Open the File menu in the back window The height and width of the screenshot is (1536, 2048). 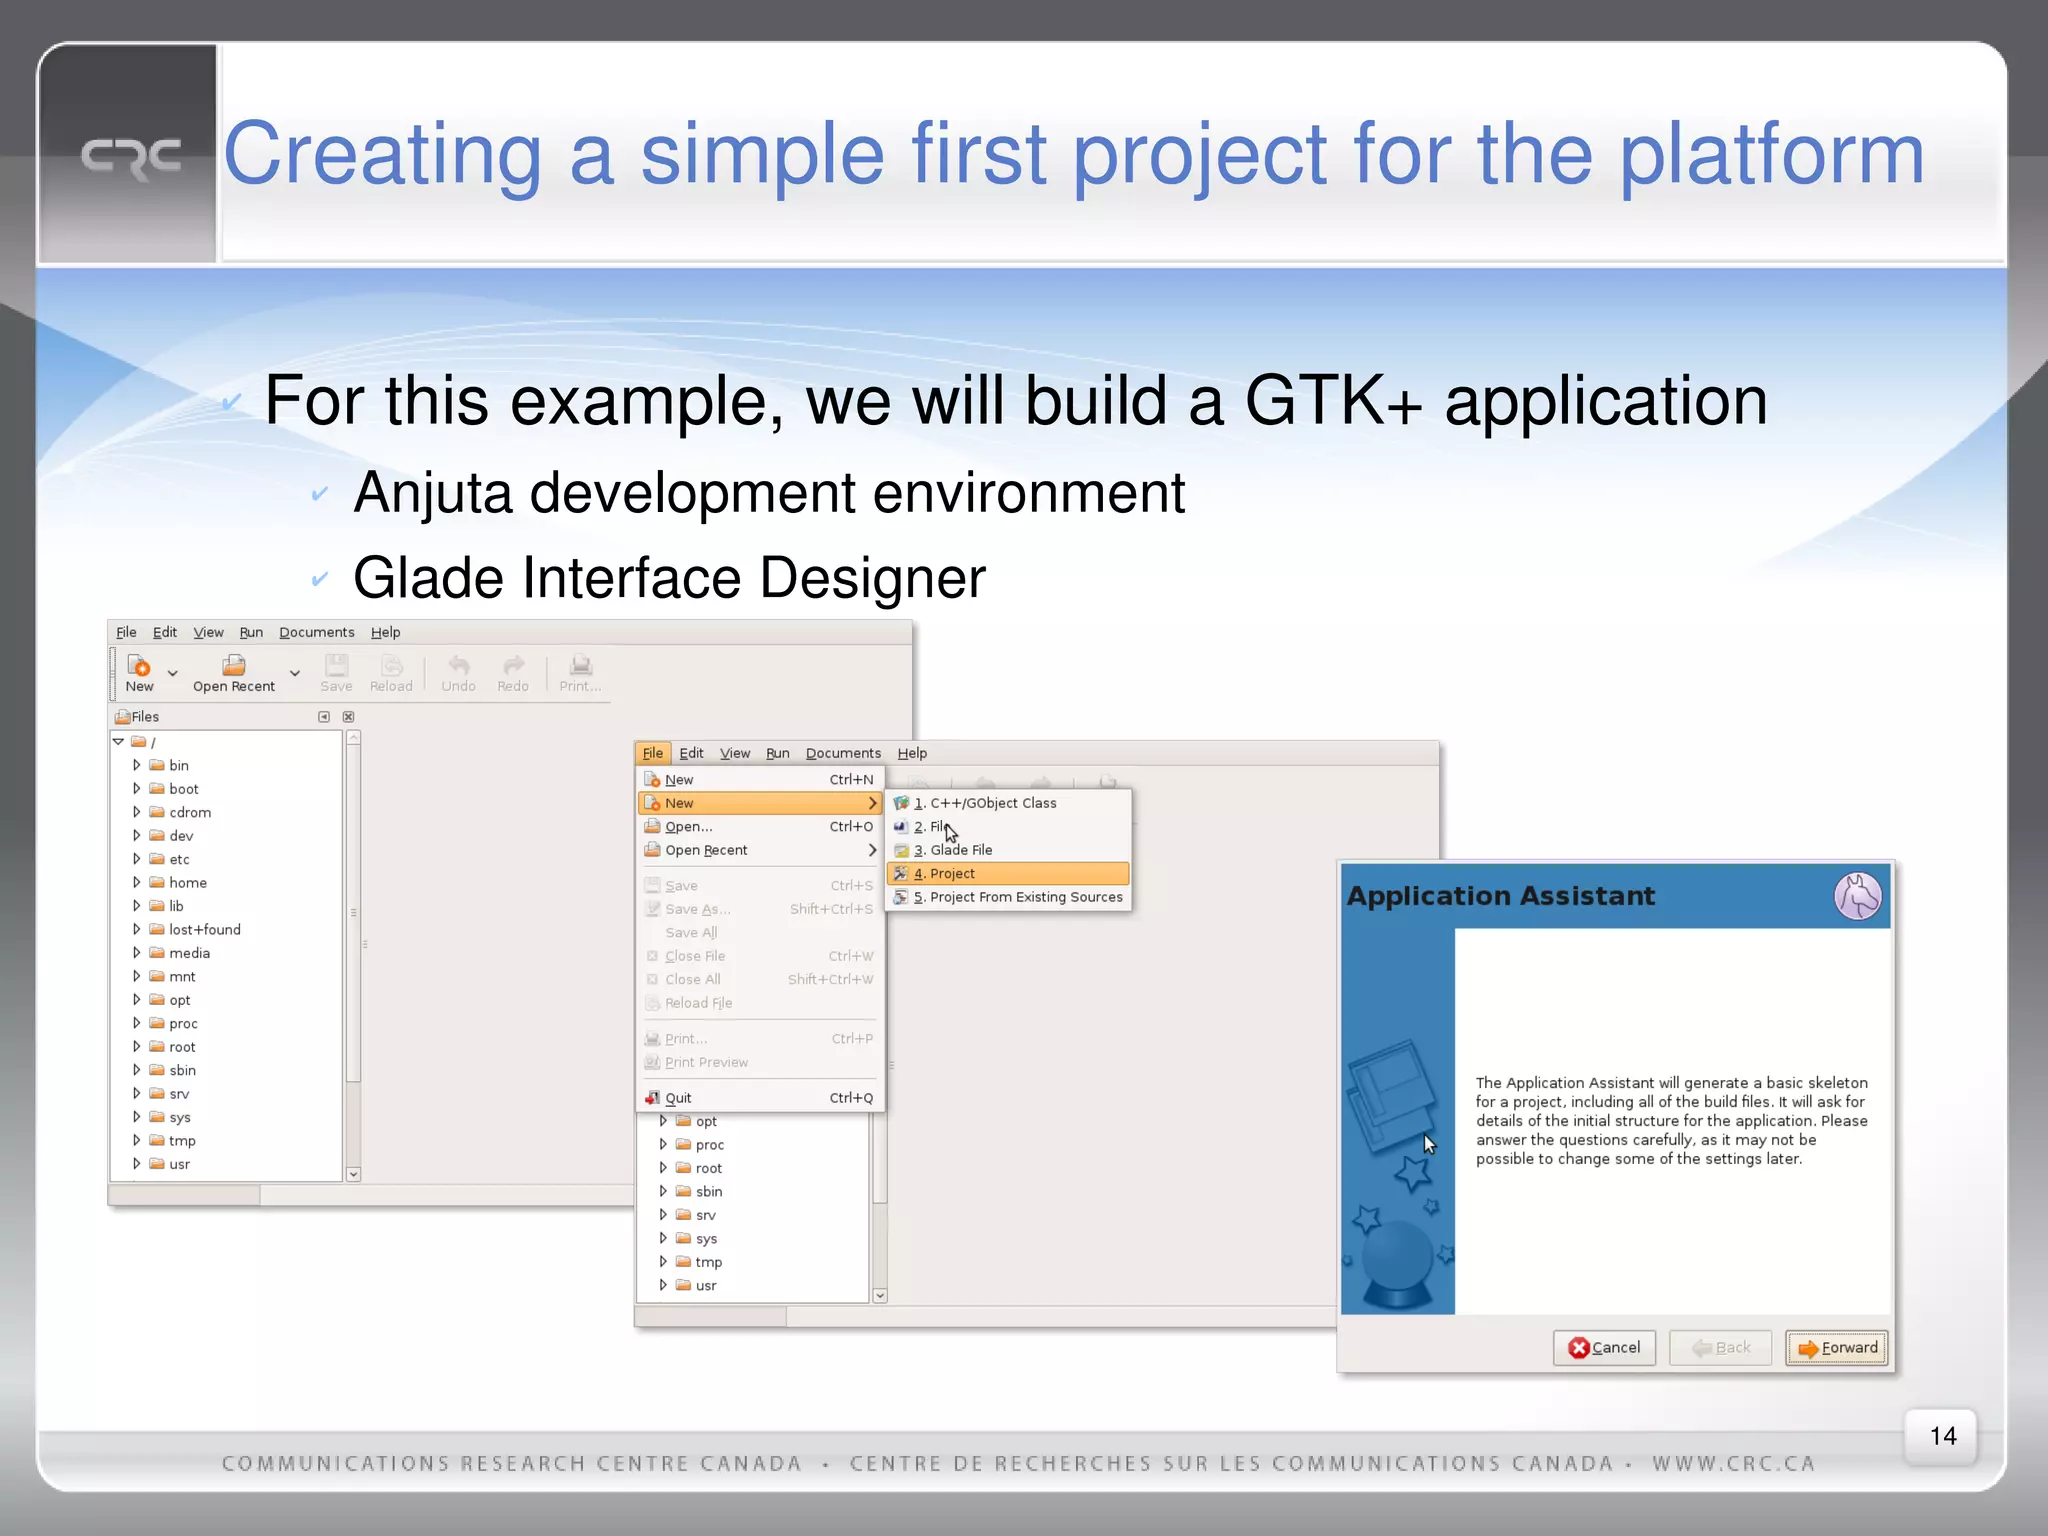click(126, 632)
